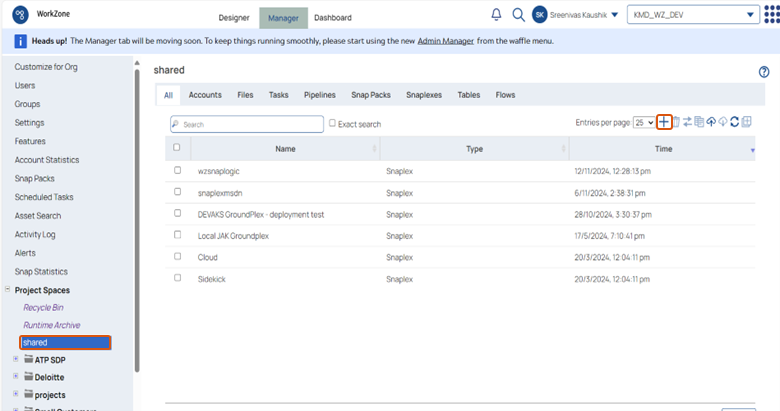Click the cloud upload import icon

pos(711,122)
